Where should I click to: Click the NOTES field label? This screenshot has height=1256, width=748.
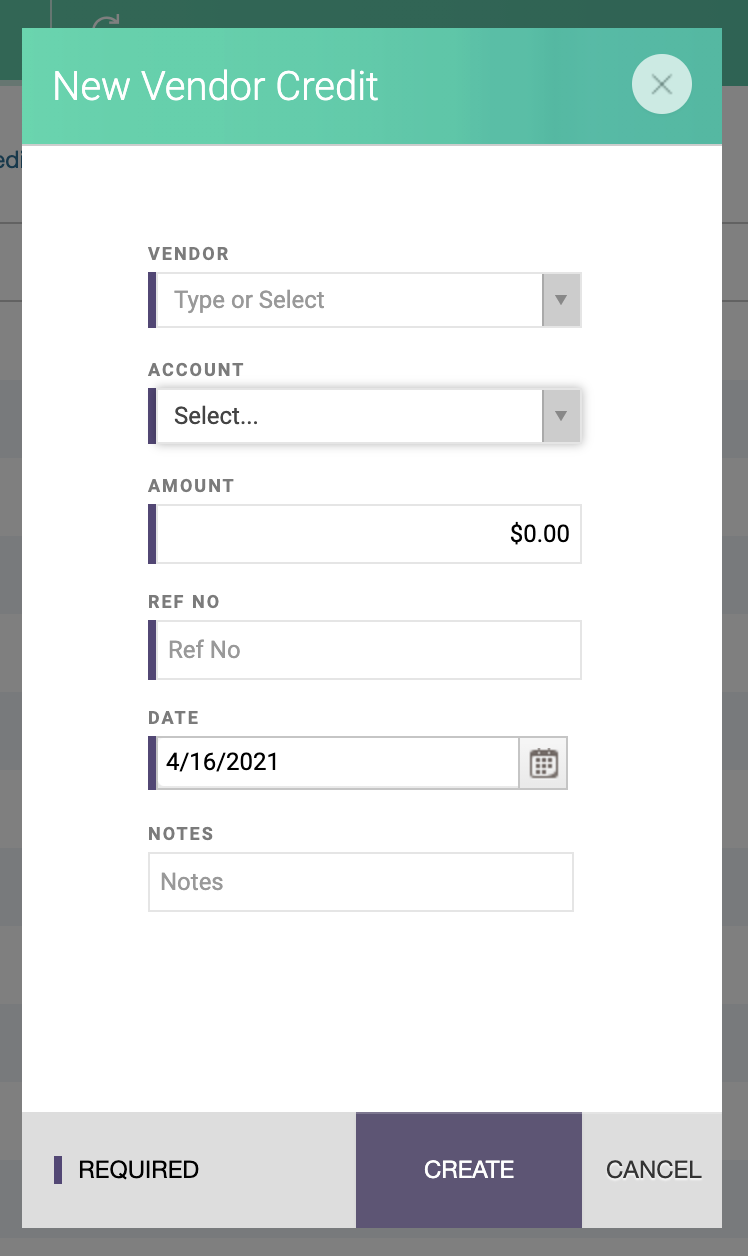(181, 834)
